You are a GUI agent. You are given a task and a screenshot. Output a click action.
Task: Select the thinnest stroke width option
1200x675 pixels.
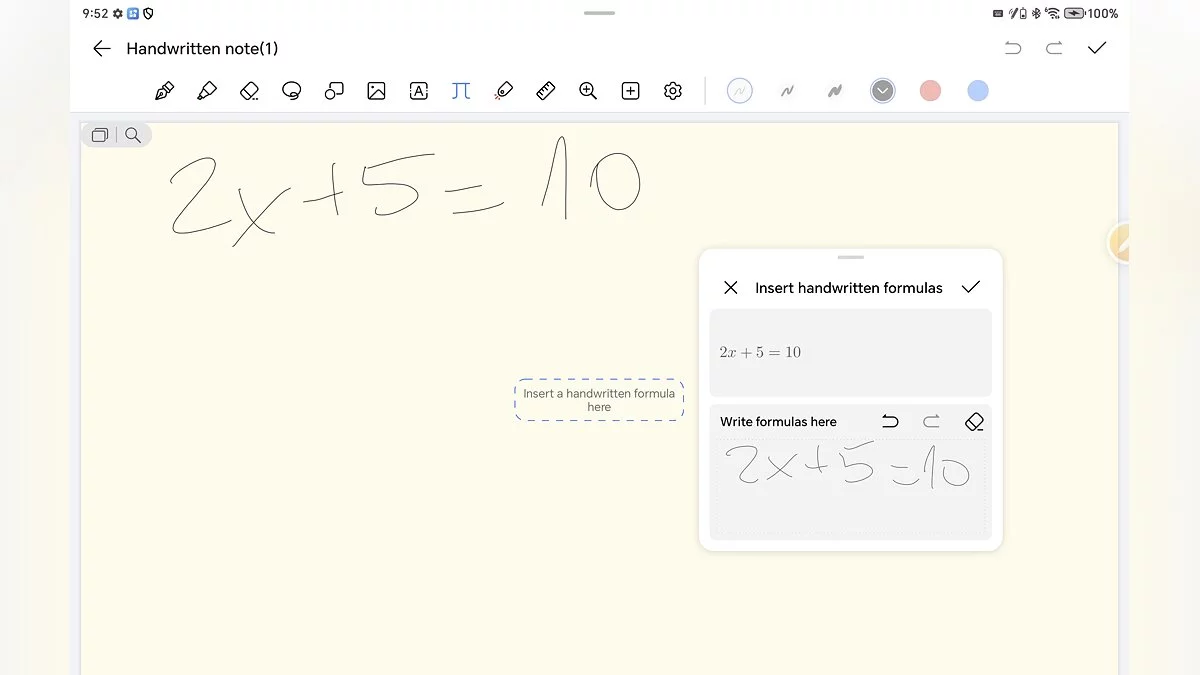coord(739,91)
